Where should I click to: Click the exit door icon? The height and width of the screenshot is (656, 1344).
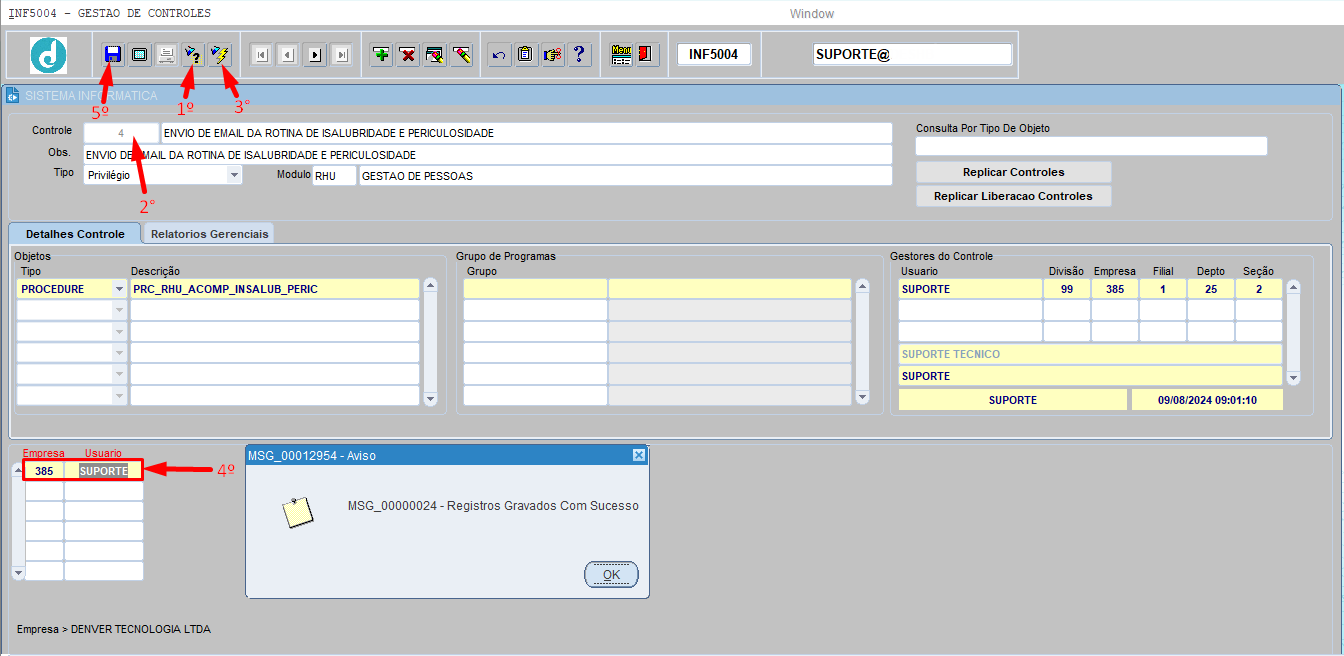tap(646, 54)
